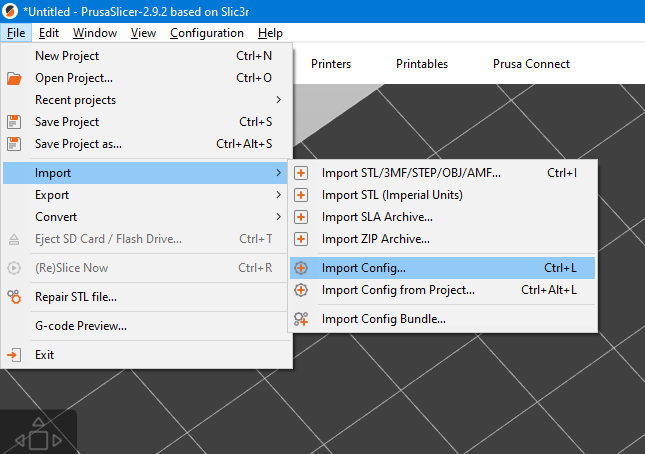Expand the Export submenu
Viewport: 645px width, 454px height.
pos(145,195)
